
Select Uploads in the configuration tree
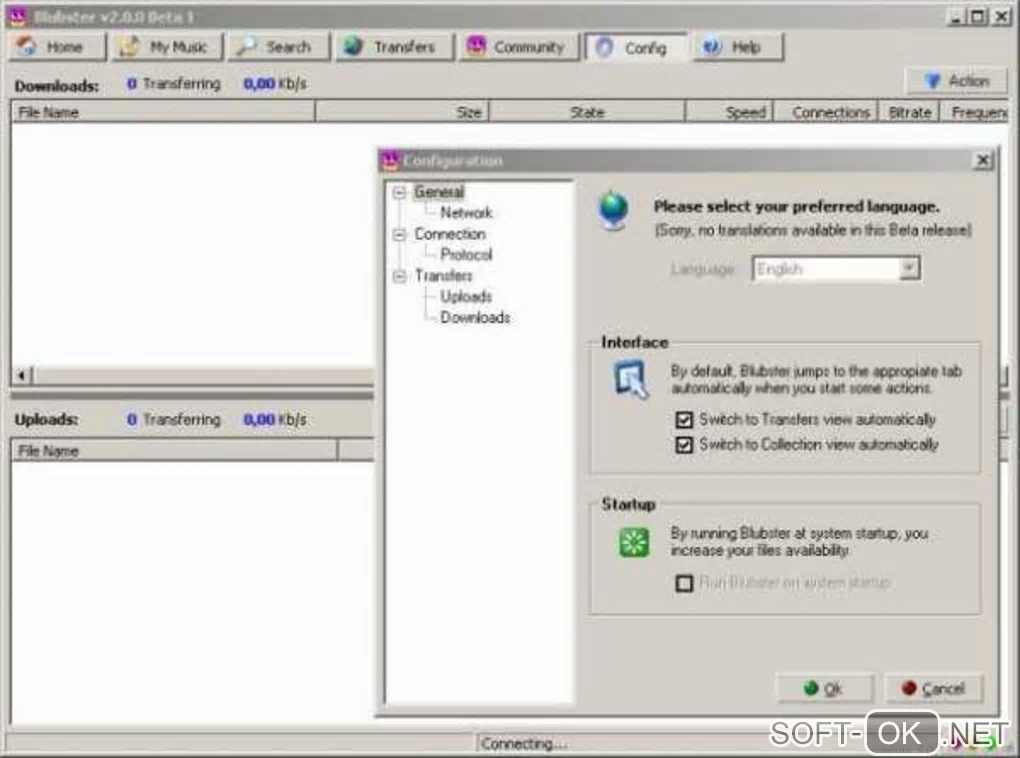tap(466, 296)
